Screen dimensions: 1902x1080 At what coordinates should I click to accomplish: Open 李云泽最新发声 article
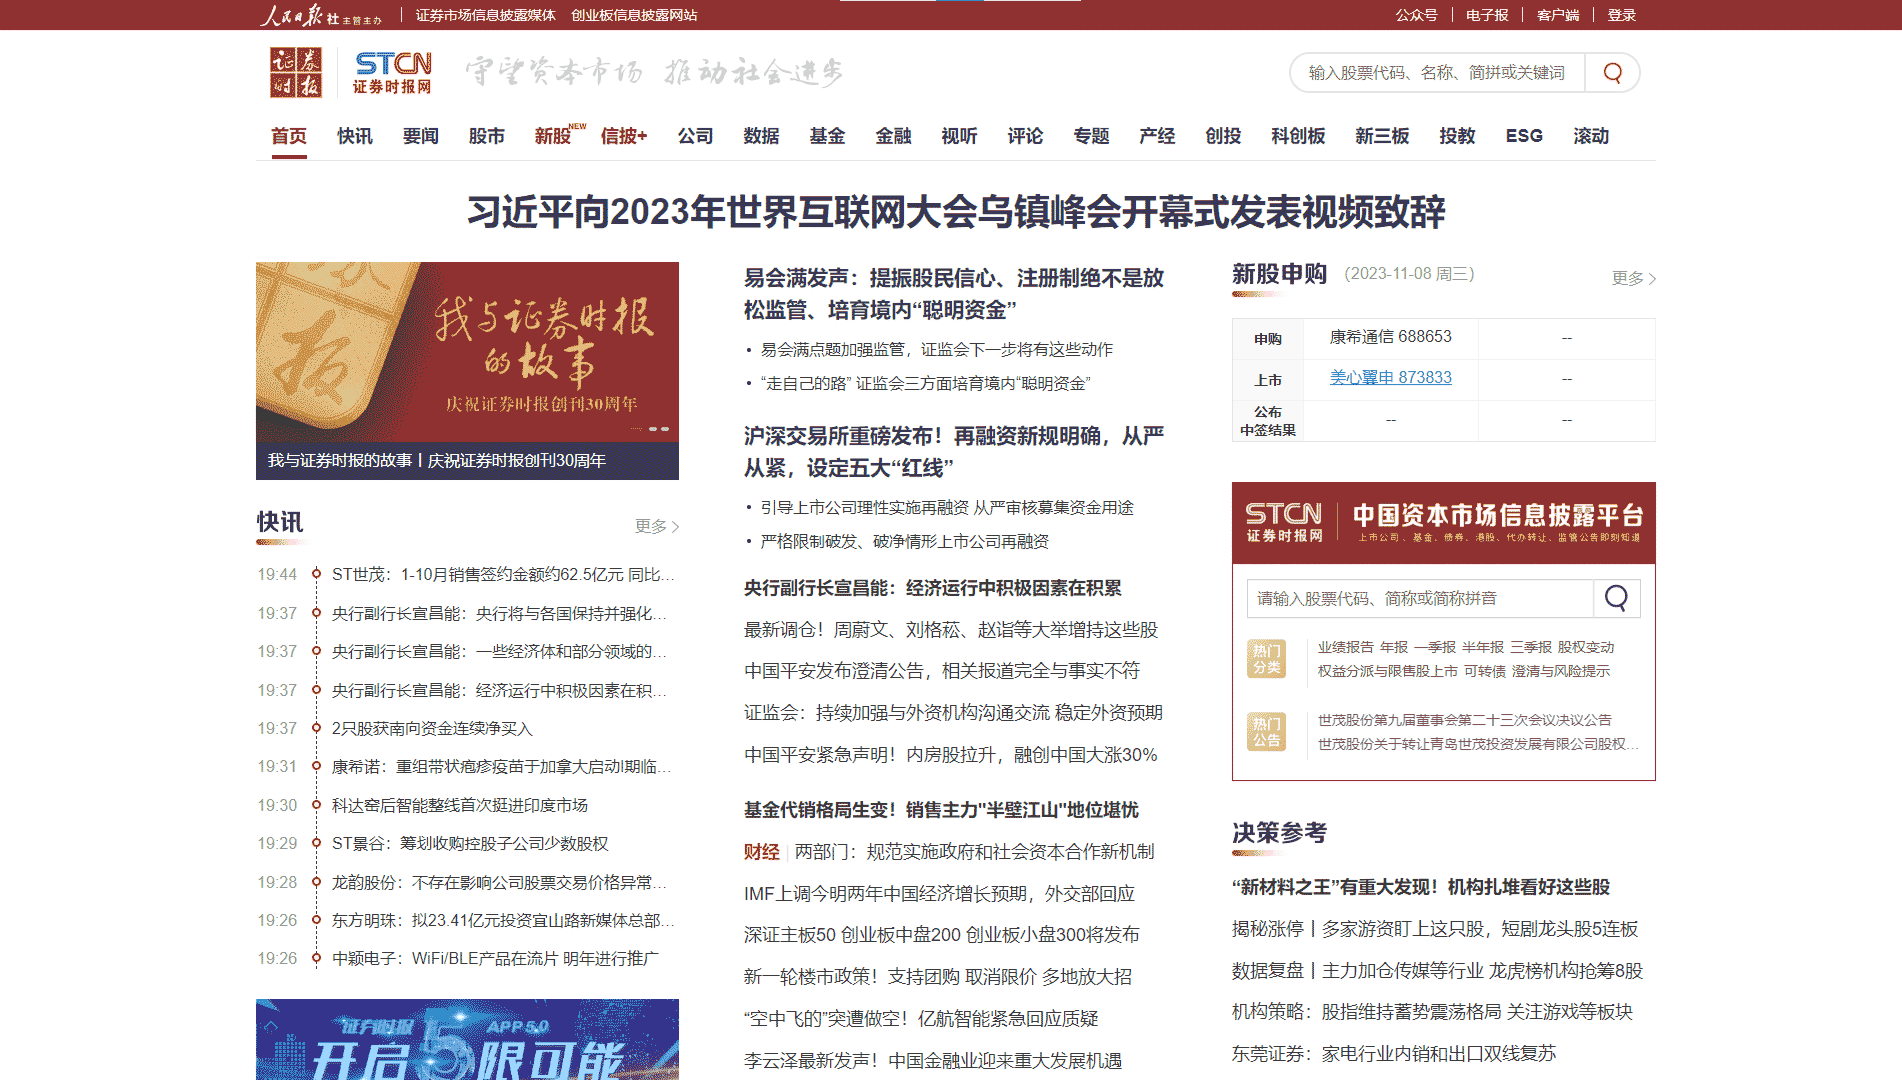(x=933, y=1061)
